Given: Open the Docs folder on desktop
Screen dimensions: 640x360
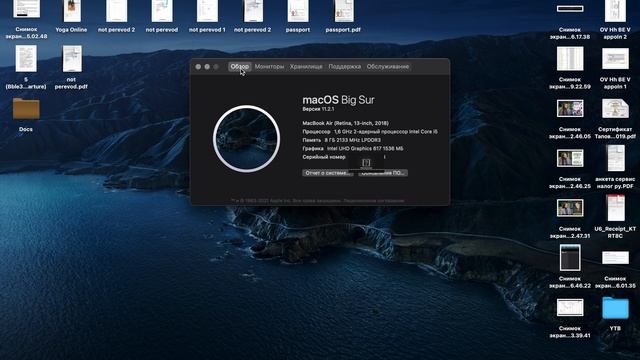Looking at the screenshot, I should (26, 109).
